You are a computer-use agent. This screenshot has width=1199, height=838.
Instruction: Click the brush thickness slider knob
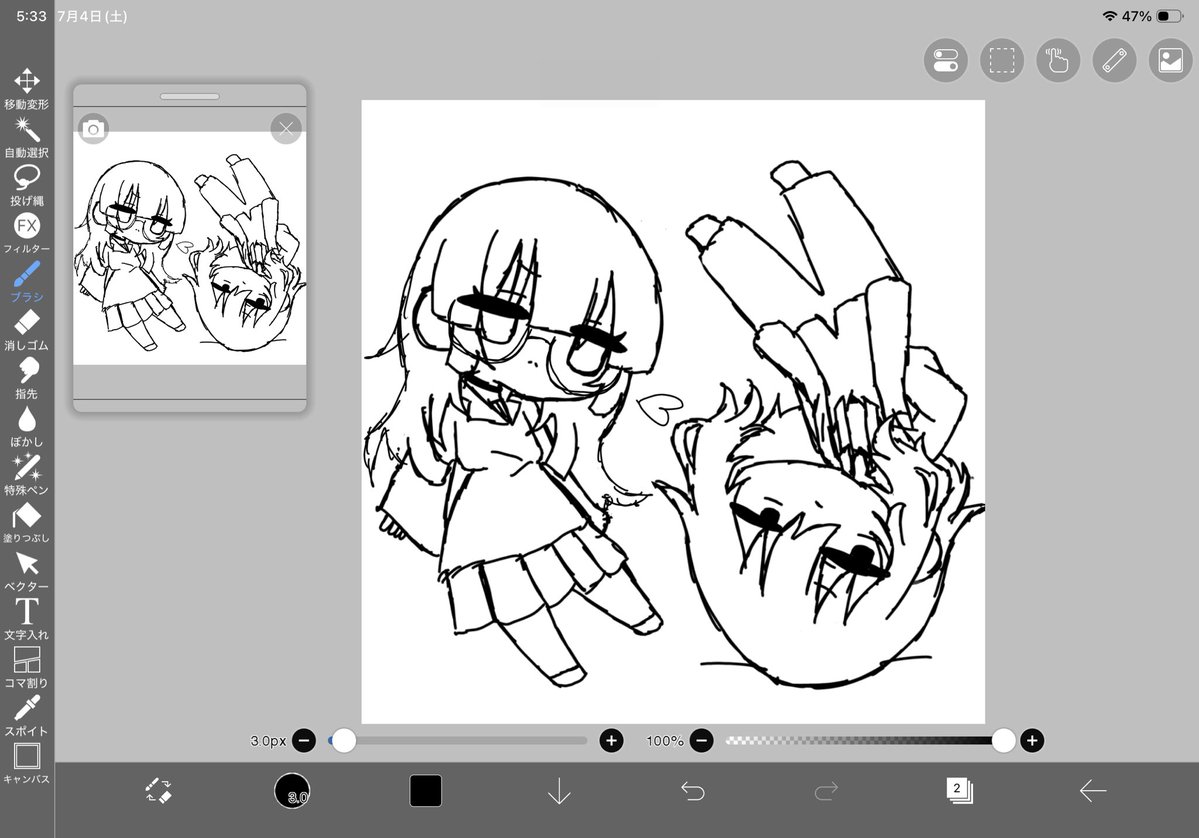pyautogui.click(x=344, y=740)
